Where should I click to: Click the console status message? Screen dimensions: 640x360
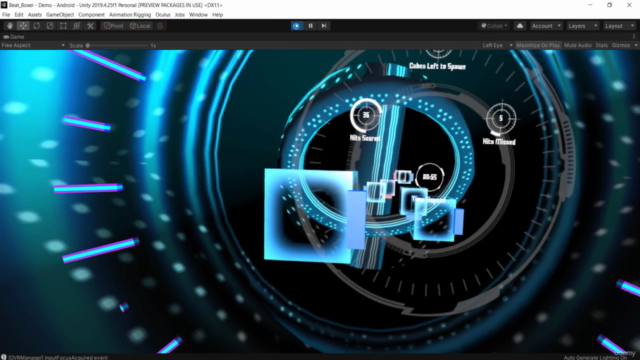click(58, 358)
